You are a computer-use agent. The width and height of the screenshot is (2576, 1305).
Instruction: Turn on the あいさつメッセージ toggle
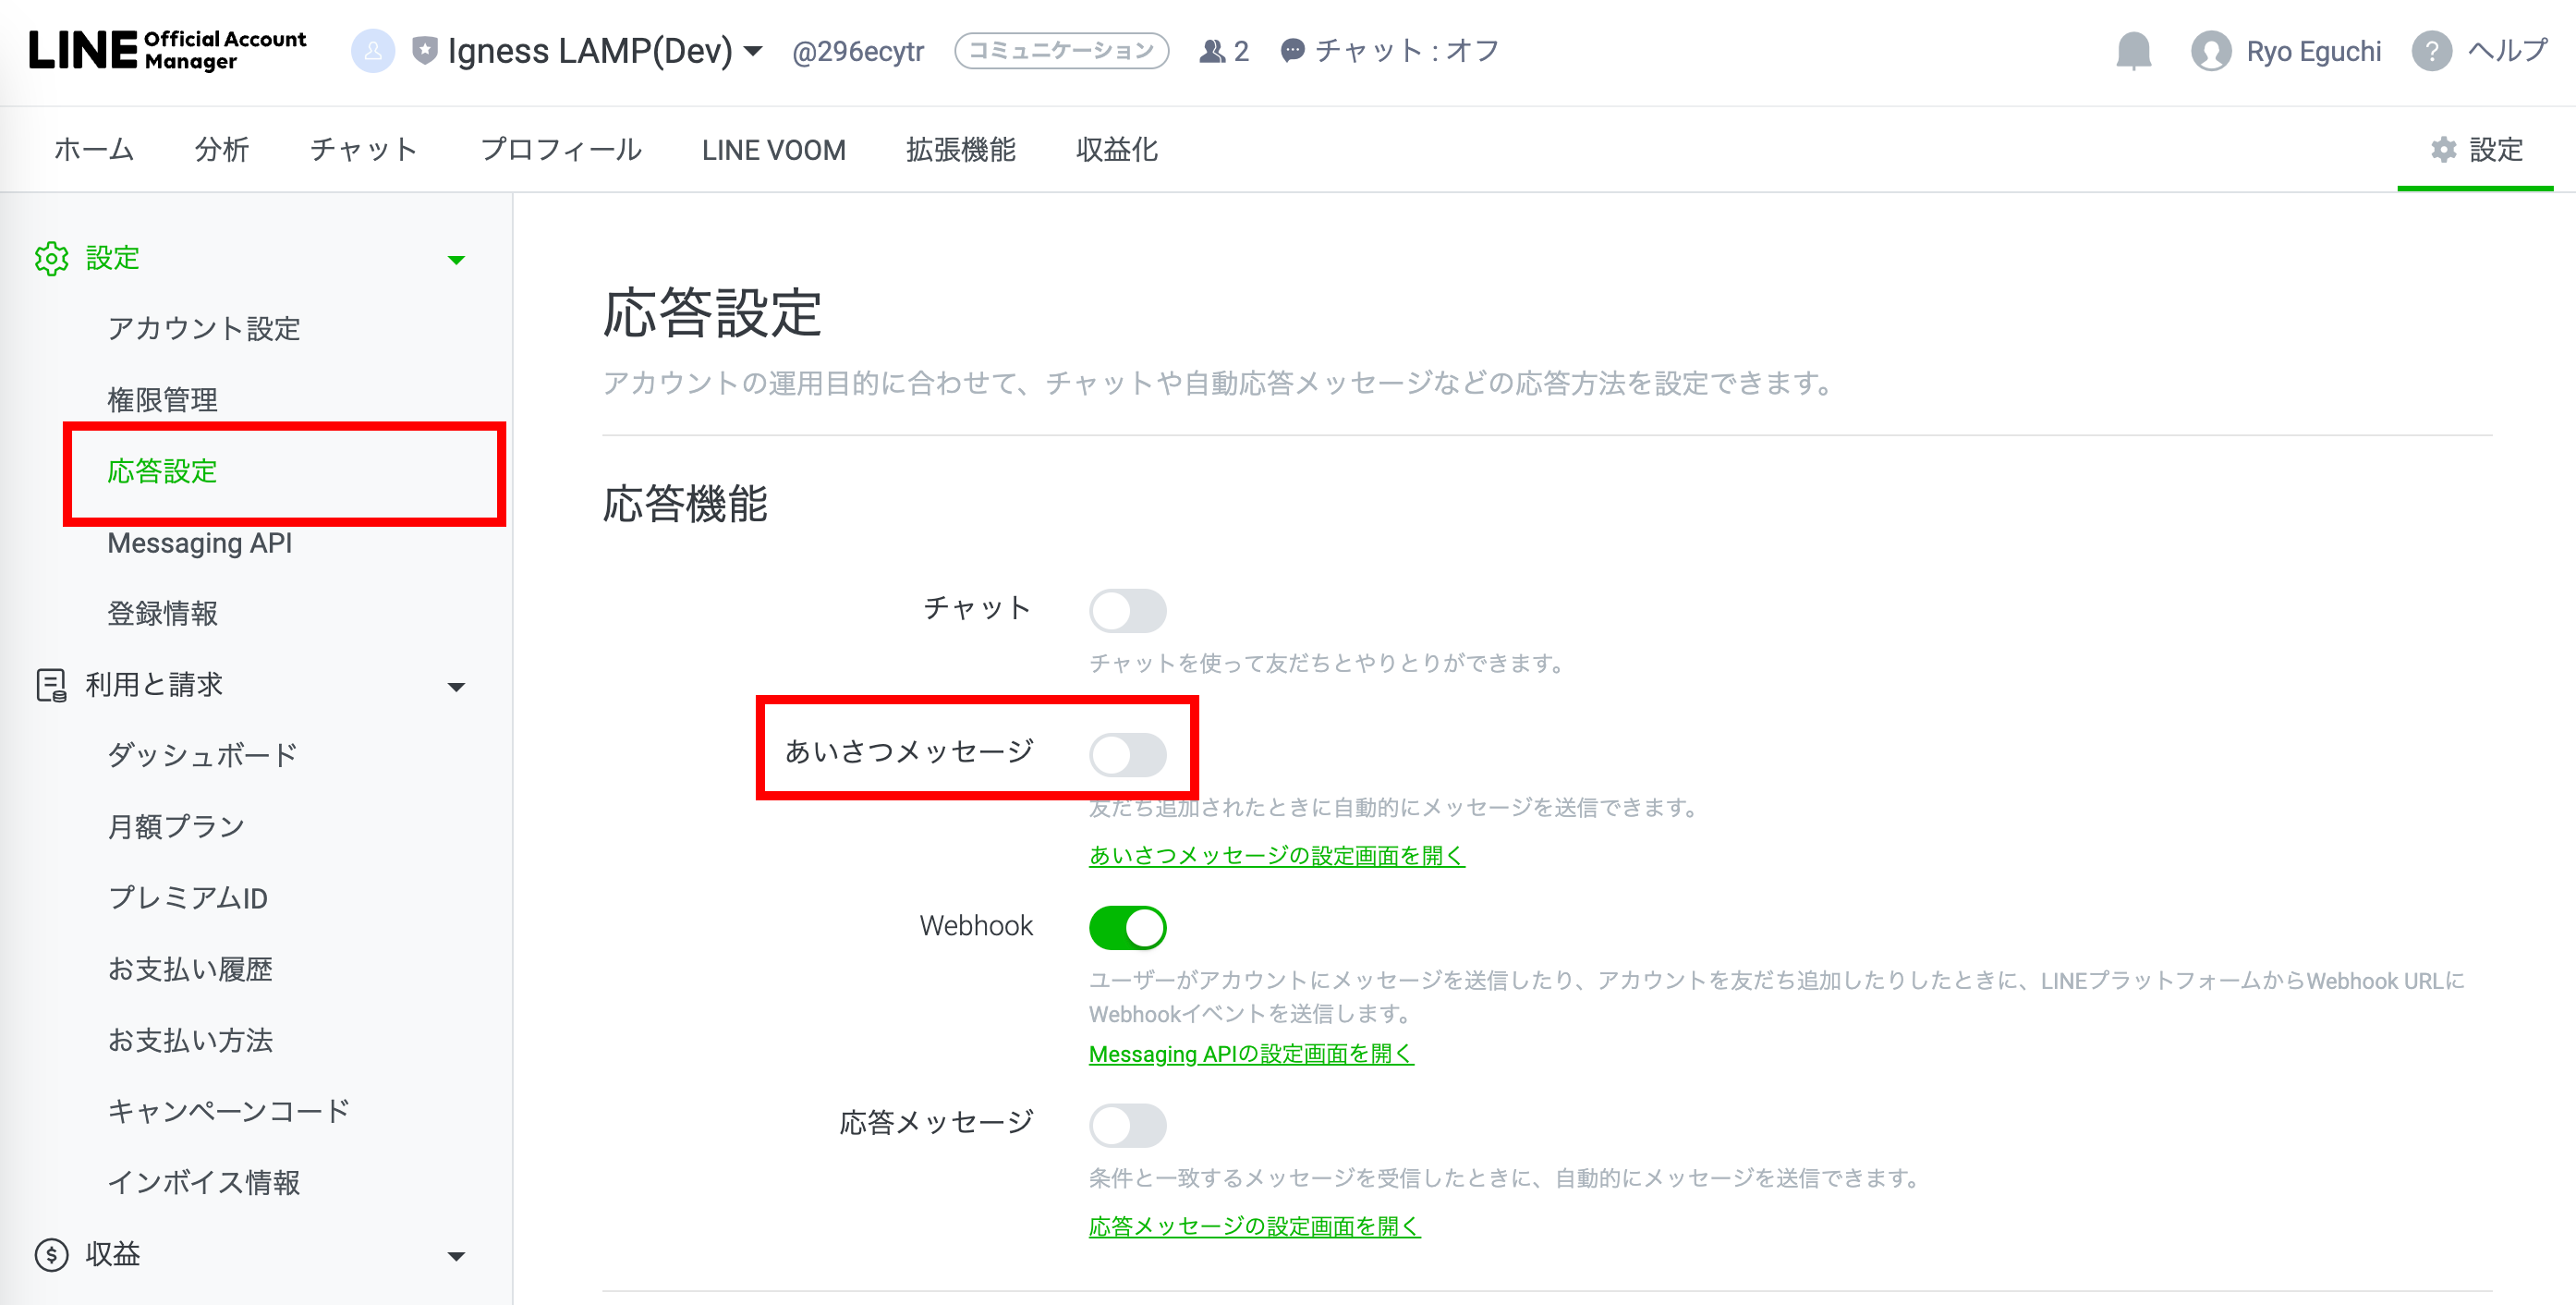coord(1127,754)
